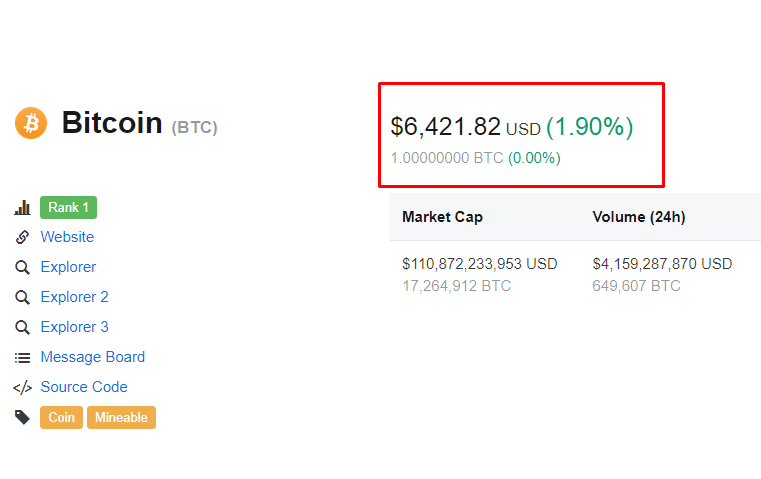Image resolution: width=761 pixels, height=479 pixels.
Task: Click the $110,872,233,953 USD market cap
Action: (480, 264)
